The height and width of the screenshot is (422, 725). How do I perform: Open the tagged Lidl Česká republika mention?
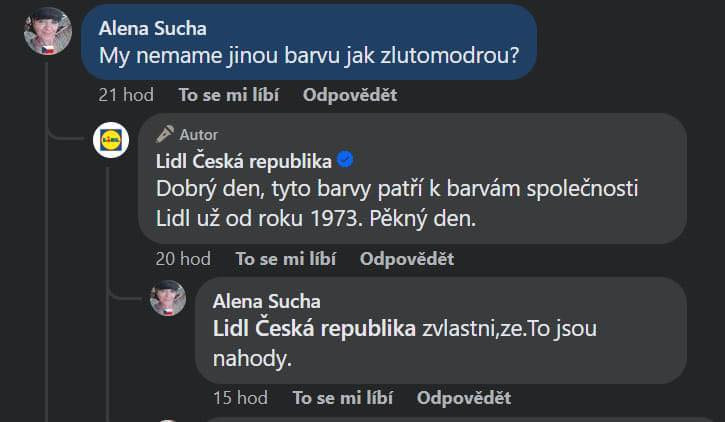[314, 329]
